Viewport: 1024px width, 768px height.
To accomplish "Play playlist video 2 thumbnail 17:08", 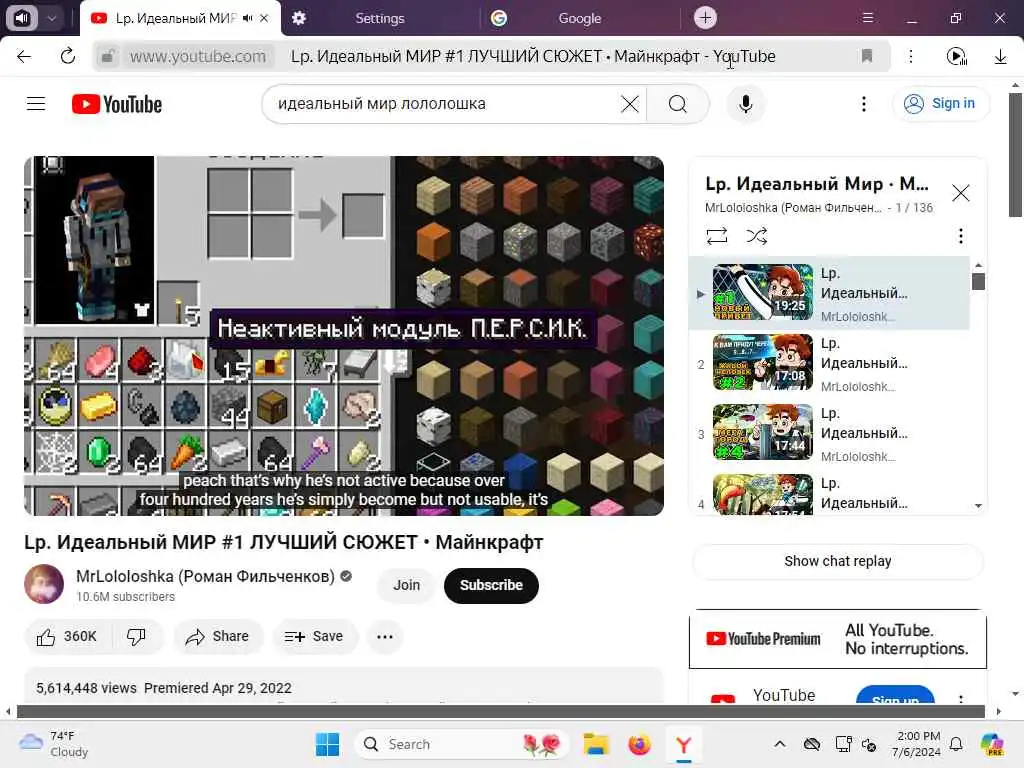I will (x=763, y=362).
